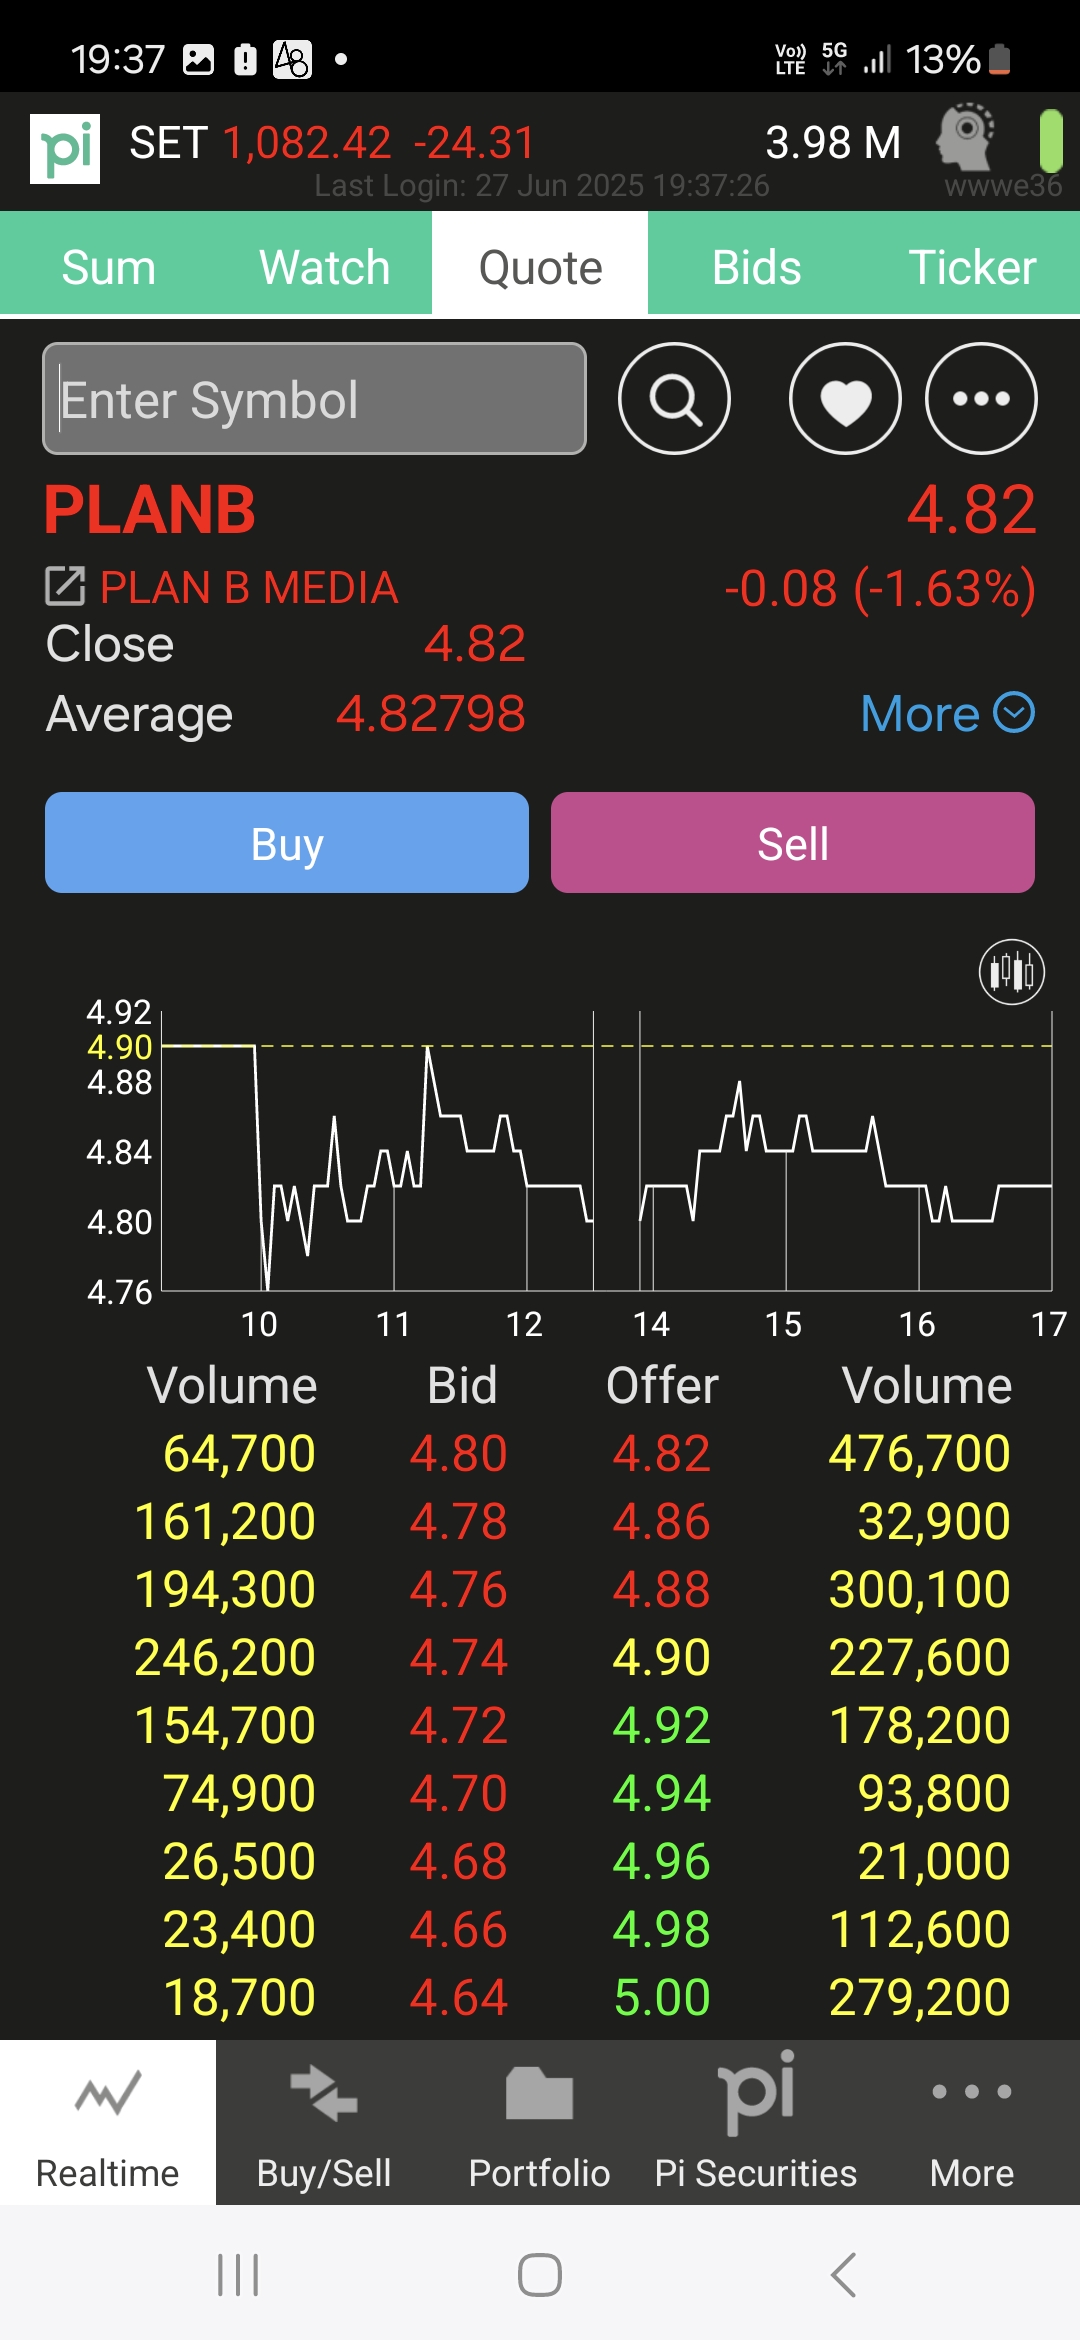This screenshot has height=2340, width=1080.
Task: Focus the Enter Symbol field
Action: tap(314, 399)
